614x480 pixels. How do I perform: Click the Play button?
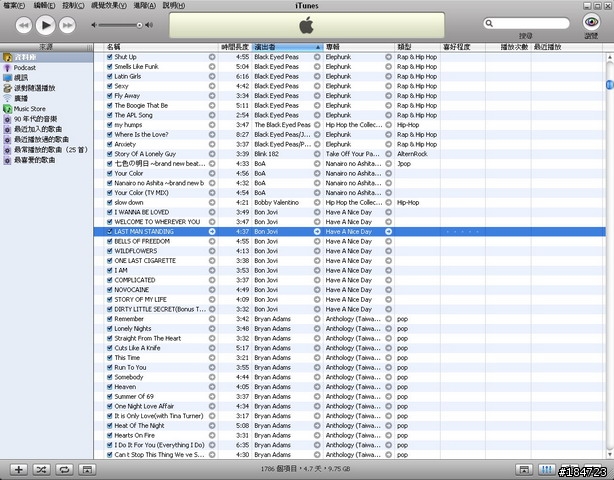click(x=45, y=25)
